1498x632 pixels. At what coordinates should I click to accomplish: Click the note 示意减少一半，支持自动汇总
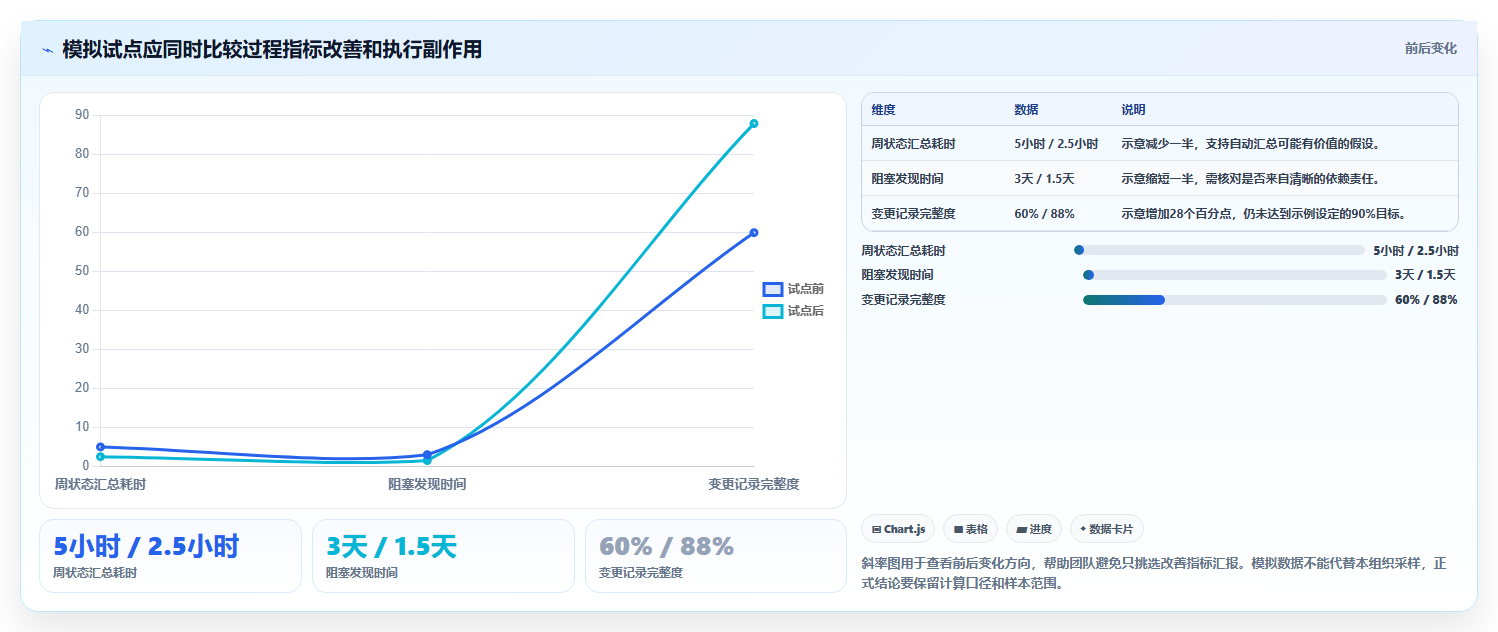click(1251, 143)
